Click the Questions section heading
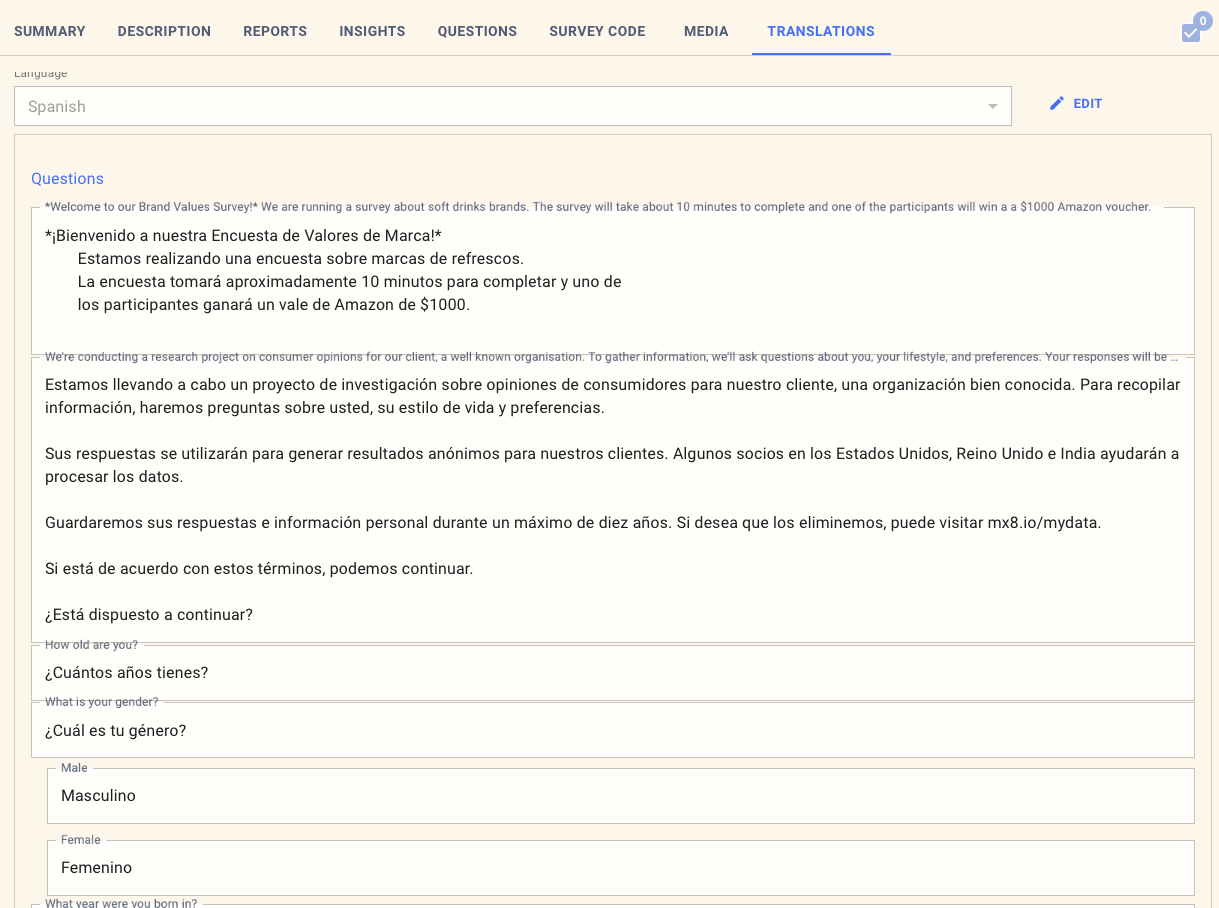Screen dimensions: 1219x908 [x=67, y=179]
